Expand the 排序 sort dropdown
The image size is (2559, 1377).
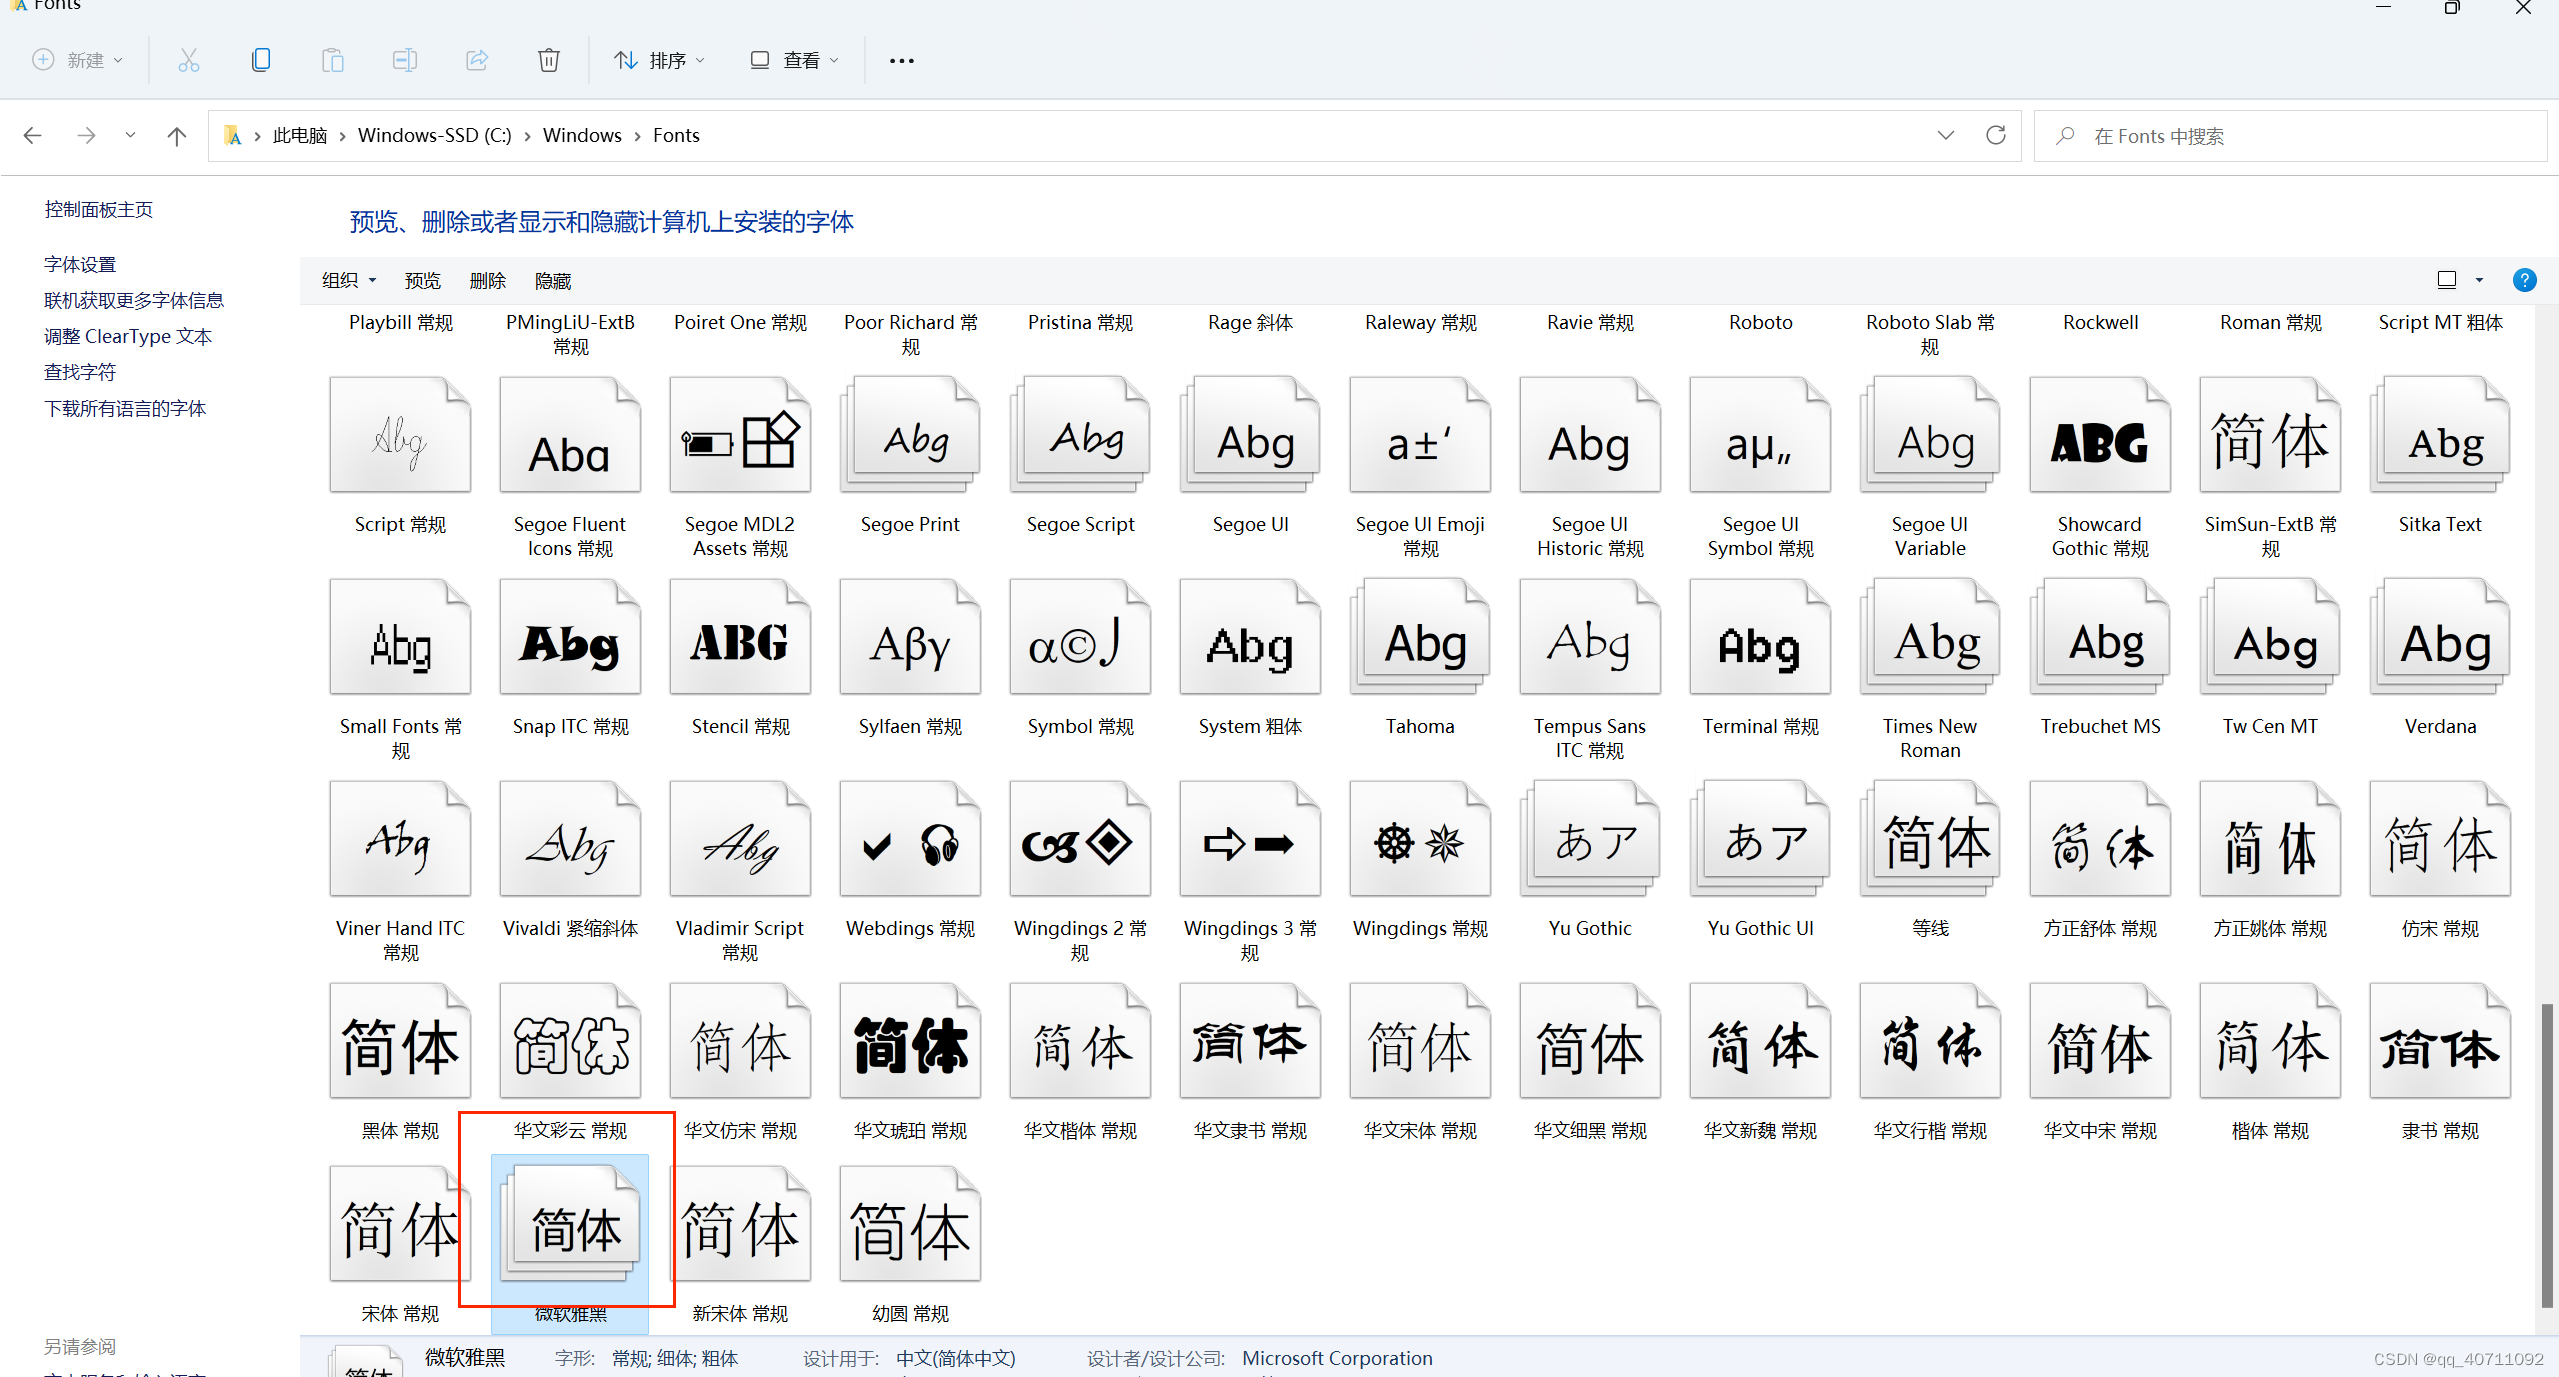click(660, 61)
